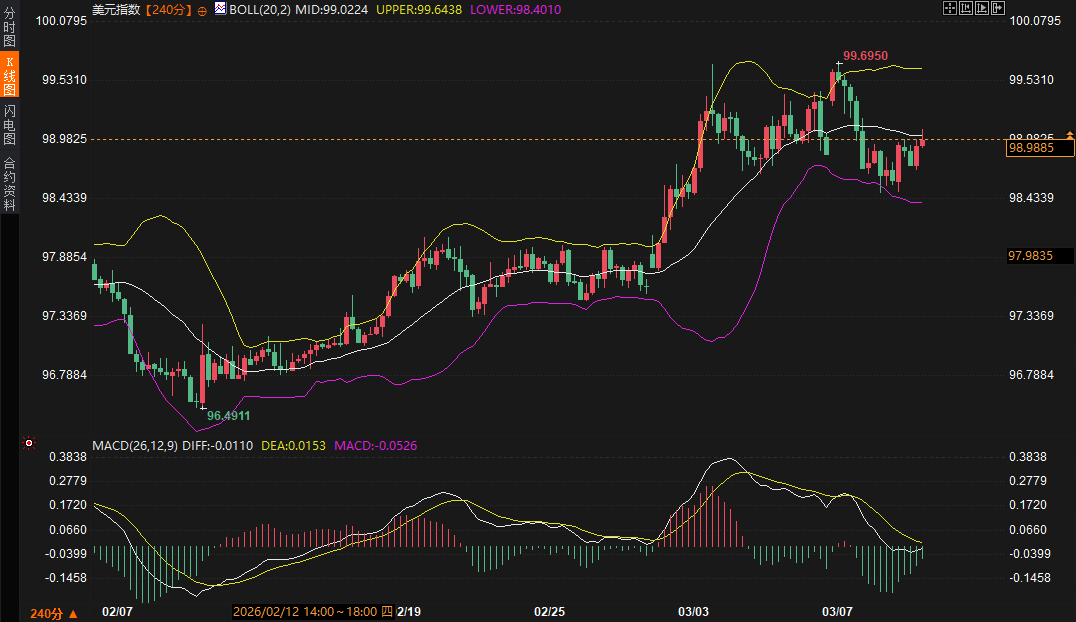Screen dimensions: 1076x622
Task: Click the current price tag 98.9885
Action: pyautogui.click(x=1039, y=148)
